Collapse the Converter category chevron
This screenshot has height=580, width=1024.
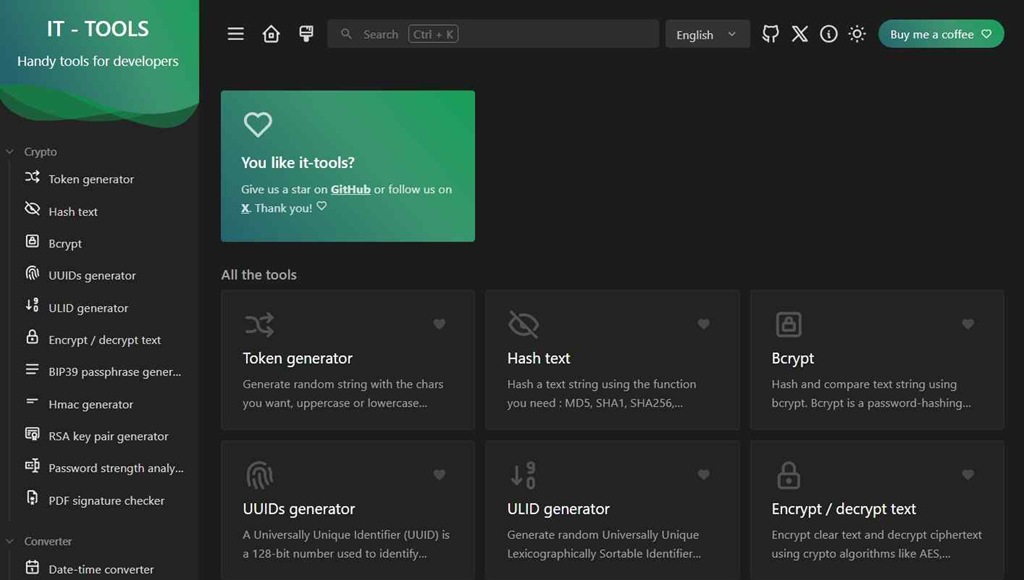pyautogui.click(x=10, y=541)
